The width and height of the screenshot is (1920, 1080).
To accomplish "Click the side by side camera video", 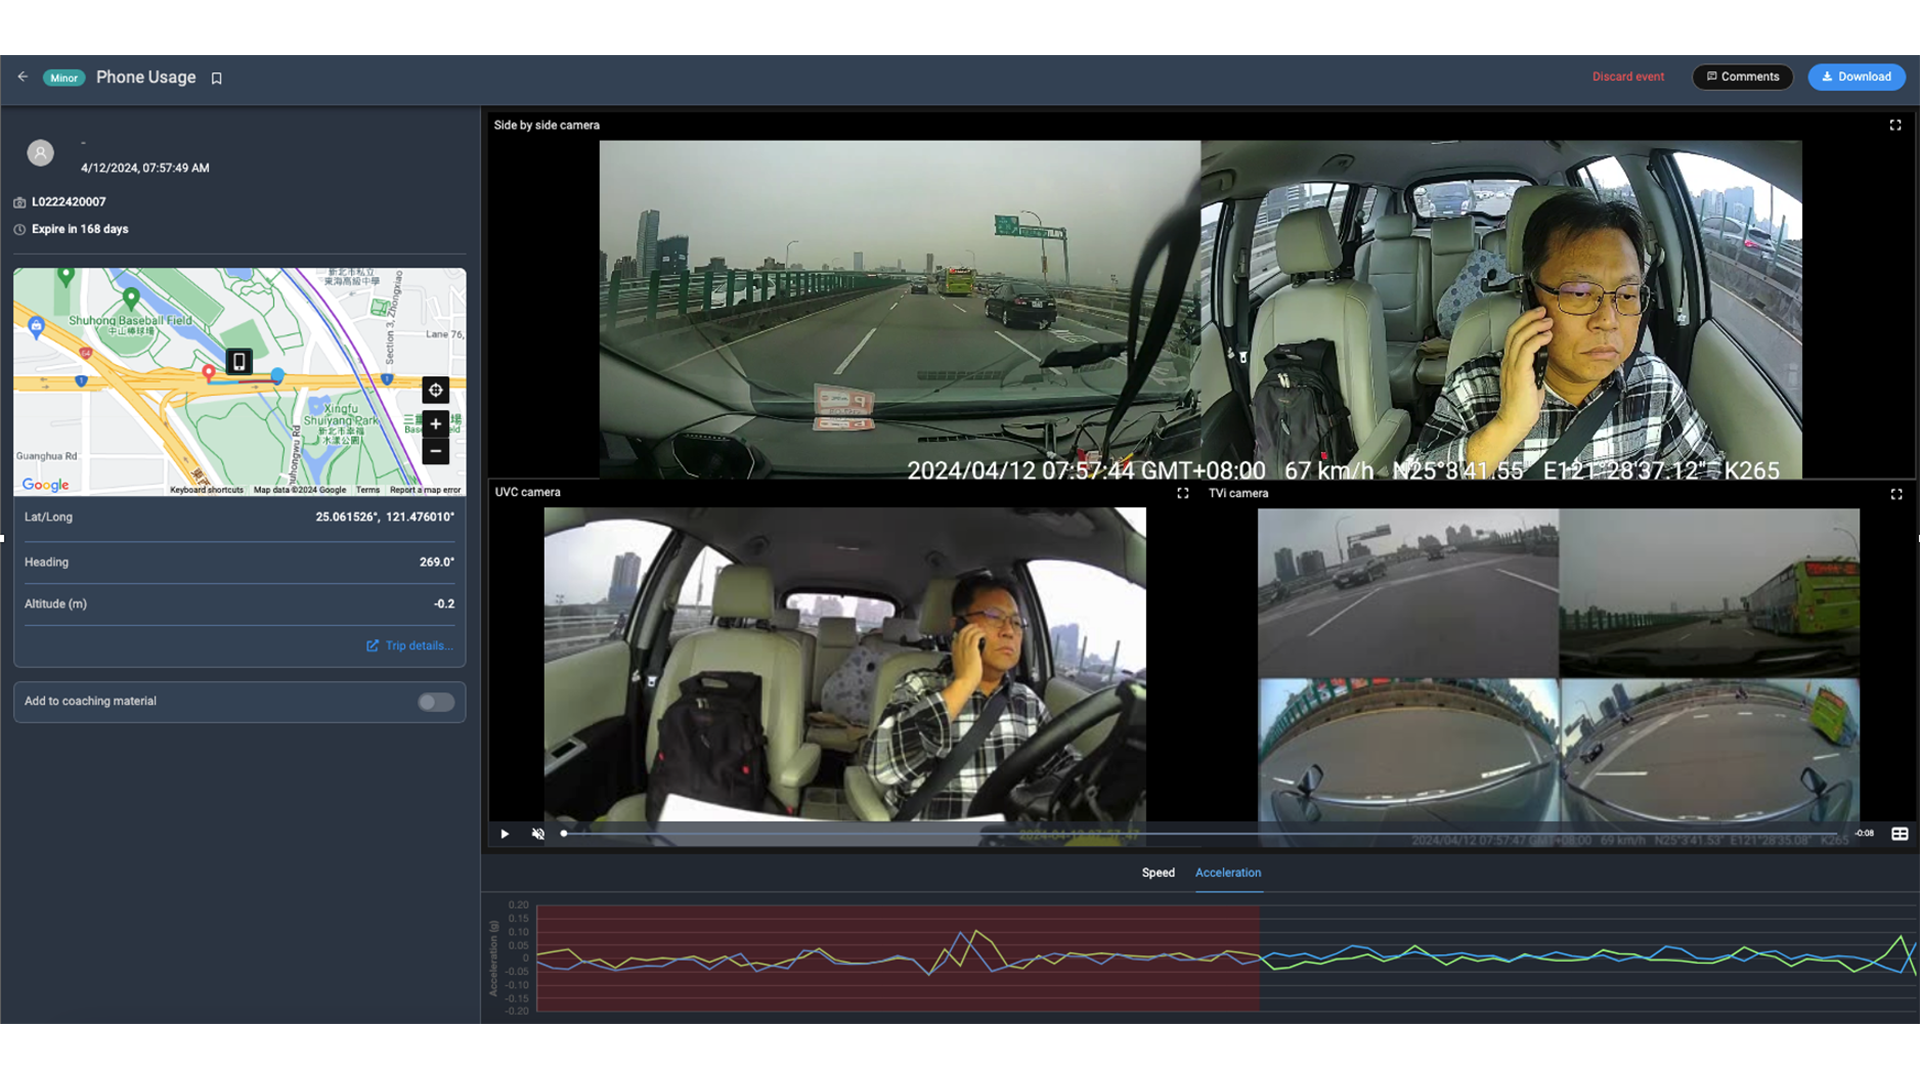I will (x=1200, y=310).
